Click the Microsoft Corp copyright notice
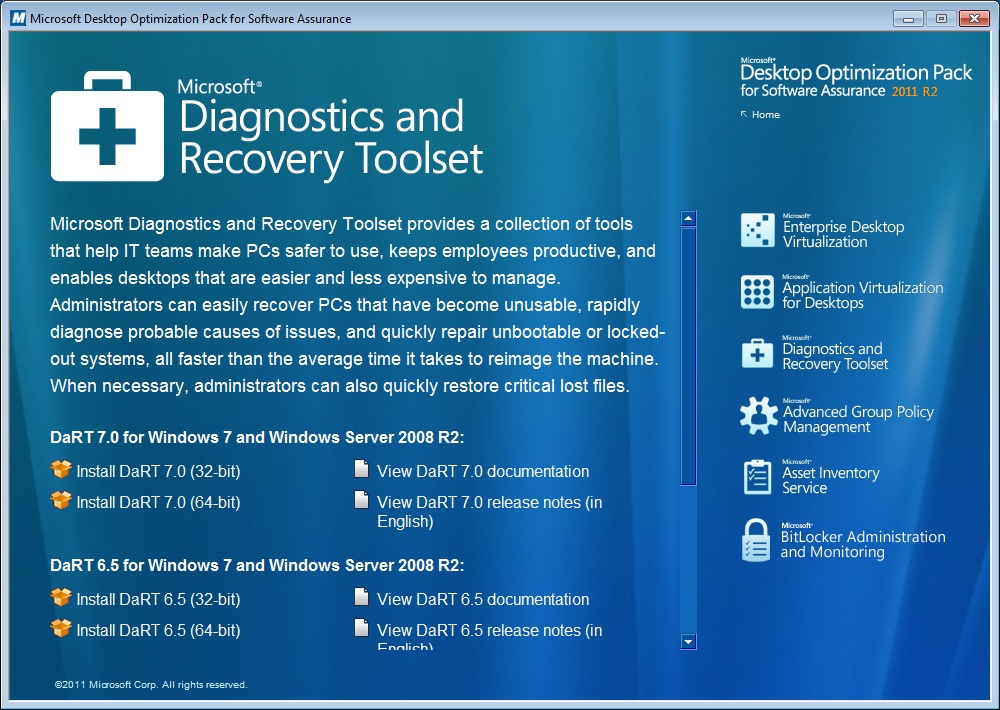The image size is (1000, 710). click(151, 684)
